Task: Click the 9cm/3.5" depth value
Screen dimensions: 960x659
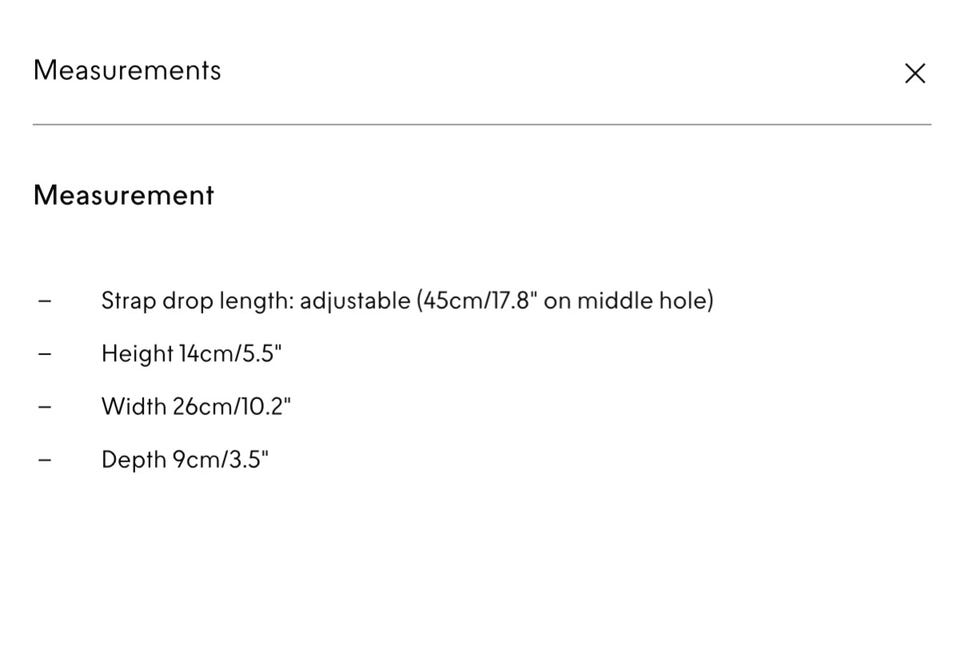Action: click(221, 460)
